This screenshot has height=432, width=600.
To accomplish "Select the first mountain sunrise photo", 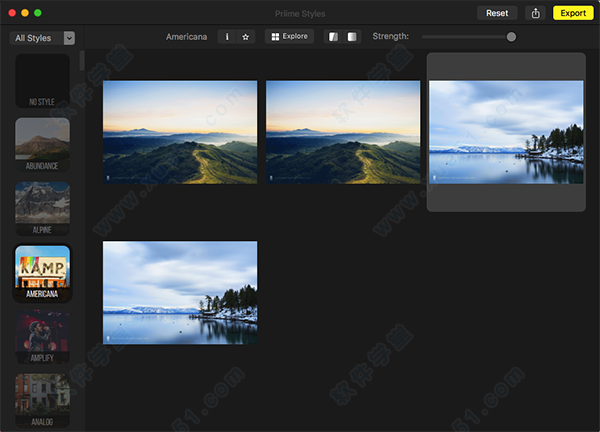I will pos(180,132).
